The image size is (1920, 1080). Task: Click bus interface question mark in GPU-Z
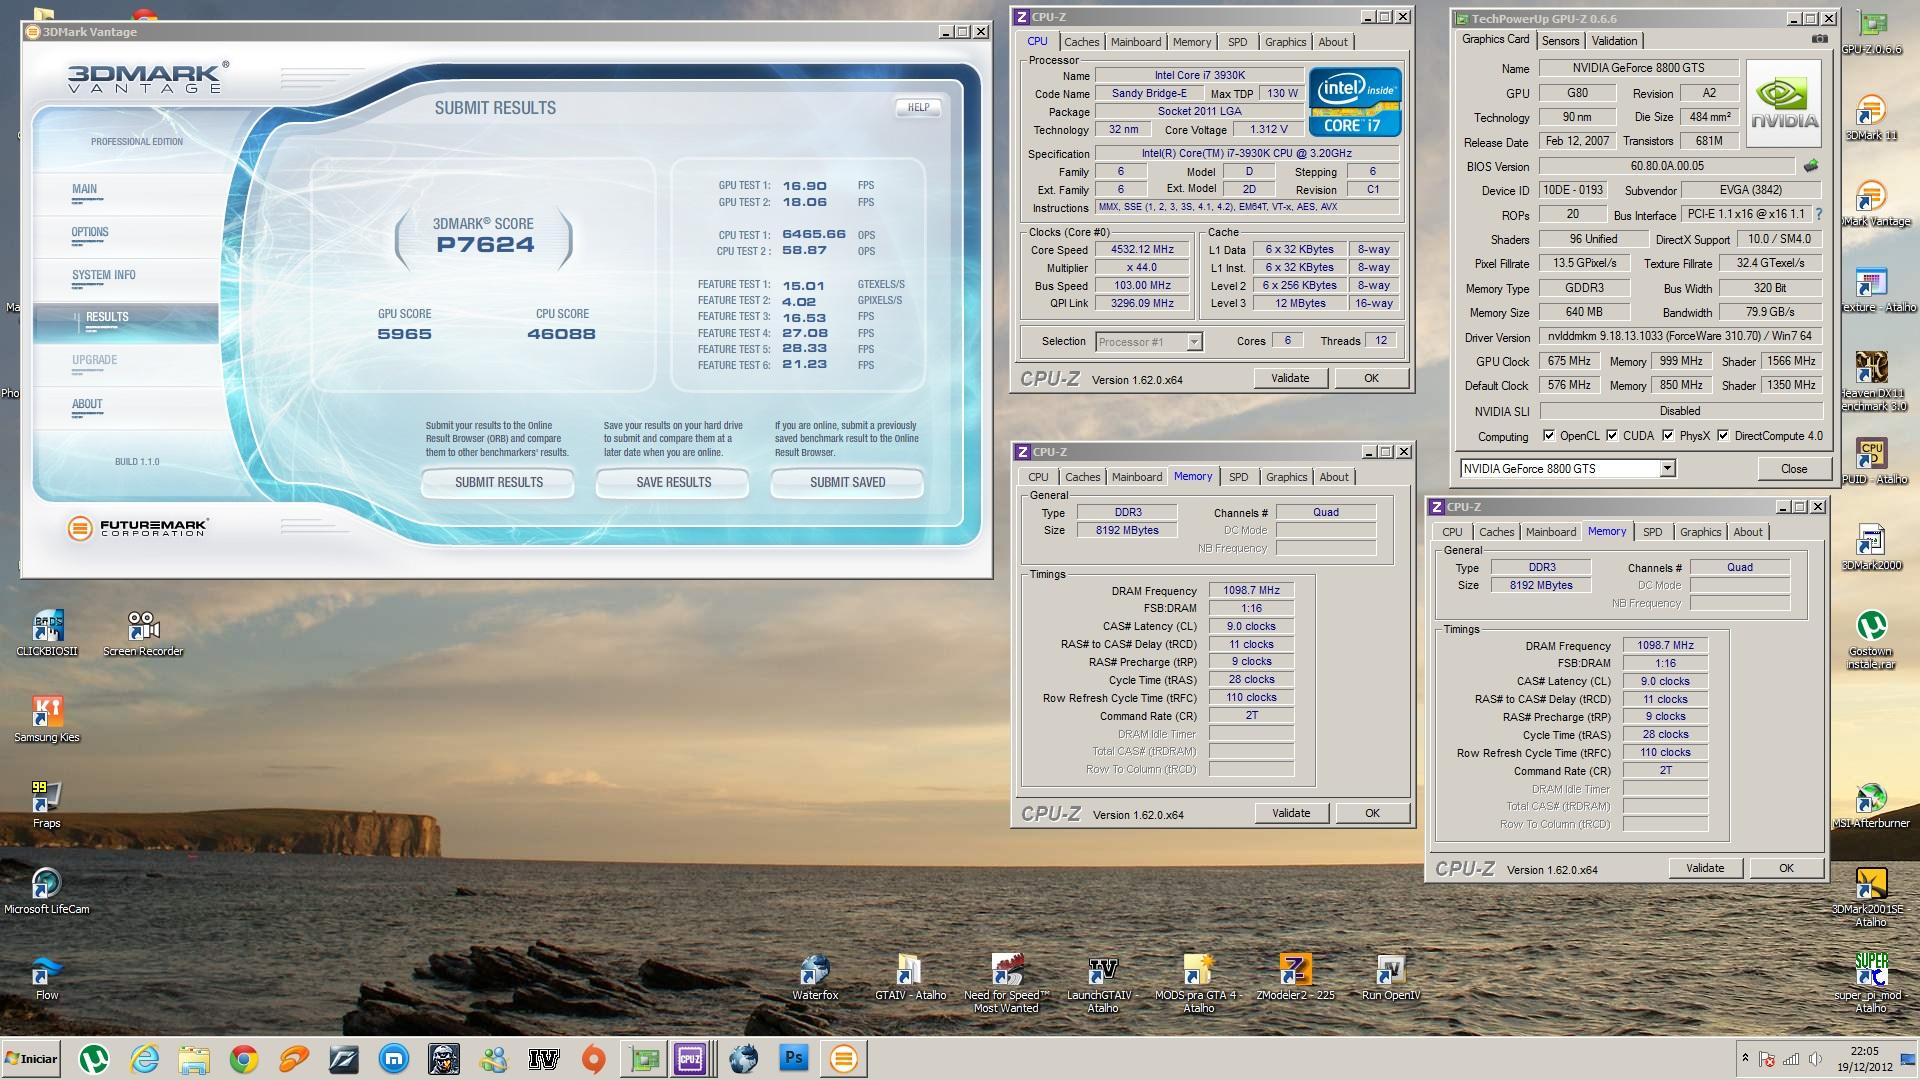[x=1818, y=214]
